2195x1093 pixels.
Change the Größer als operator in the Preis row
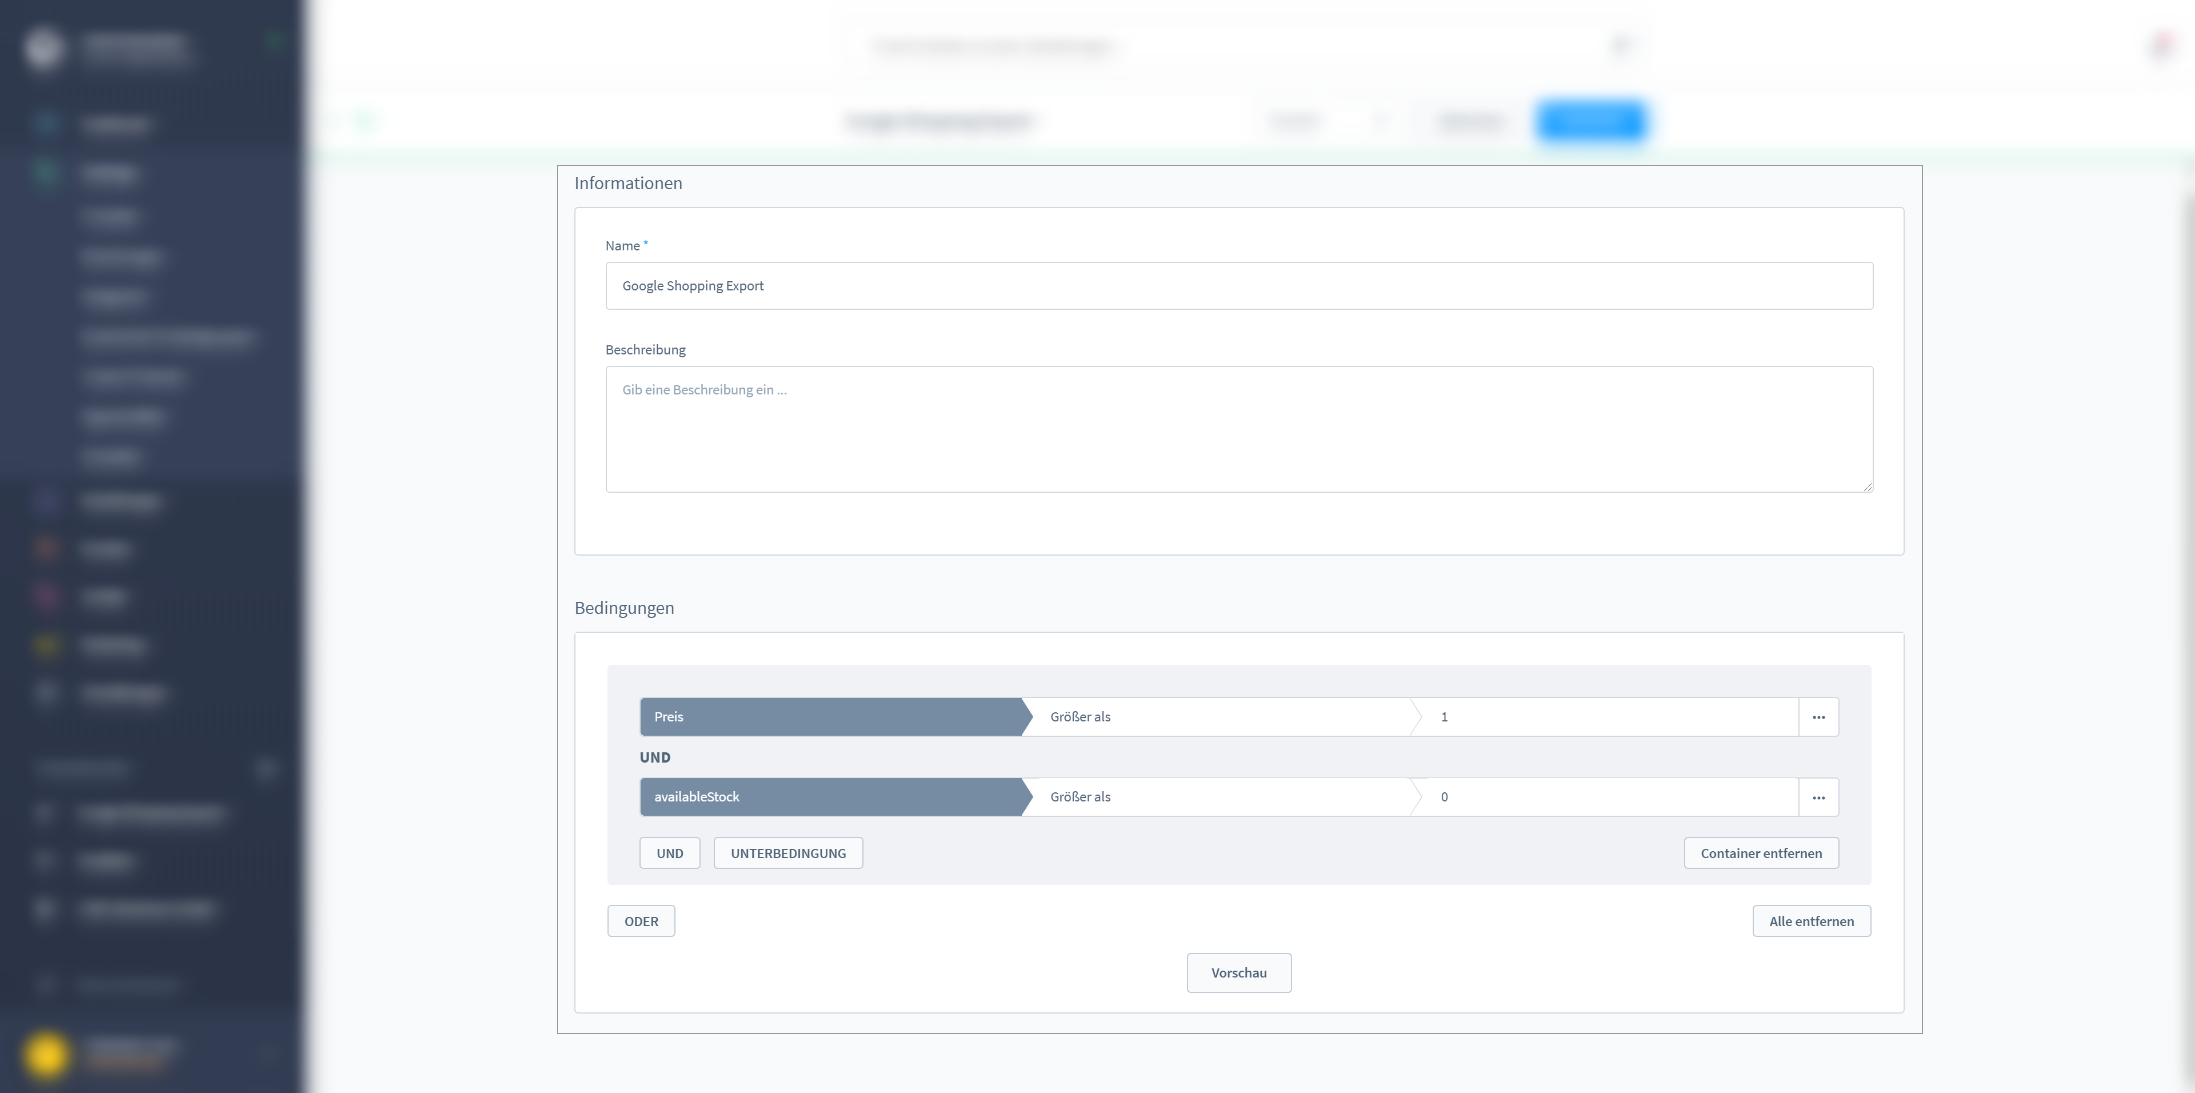click(1222, 717)
